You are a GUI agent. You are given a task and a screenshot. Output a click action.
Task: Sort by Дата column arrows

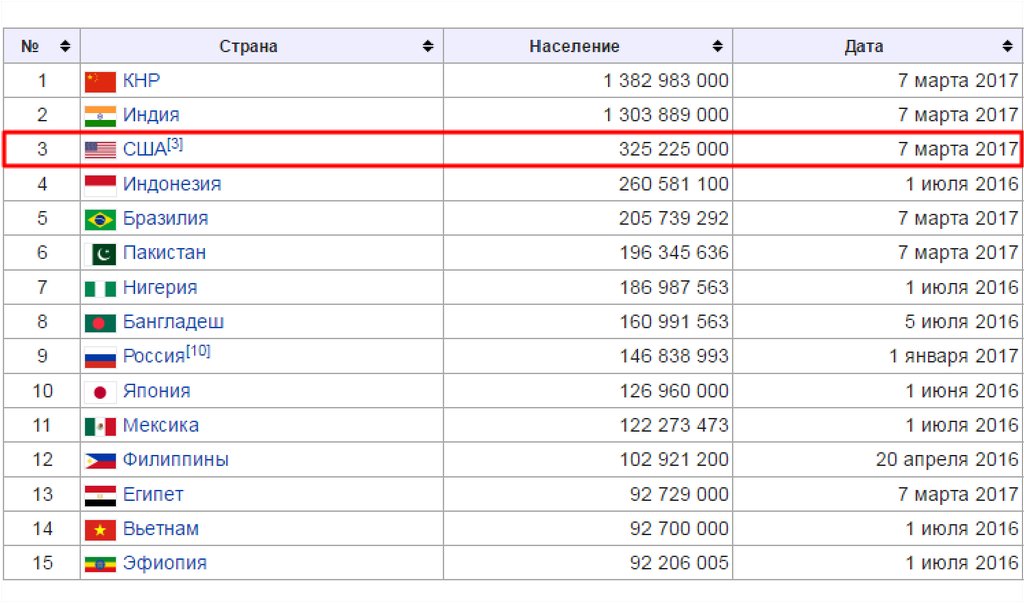pos(1007,46)
